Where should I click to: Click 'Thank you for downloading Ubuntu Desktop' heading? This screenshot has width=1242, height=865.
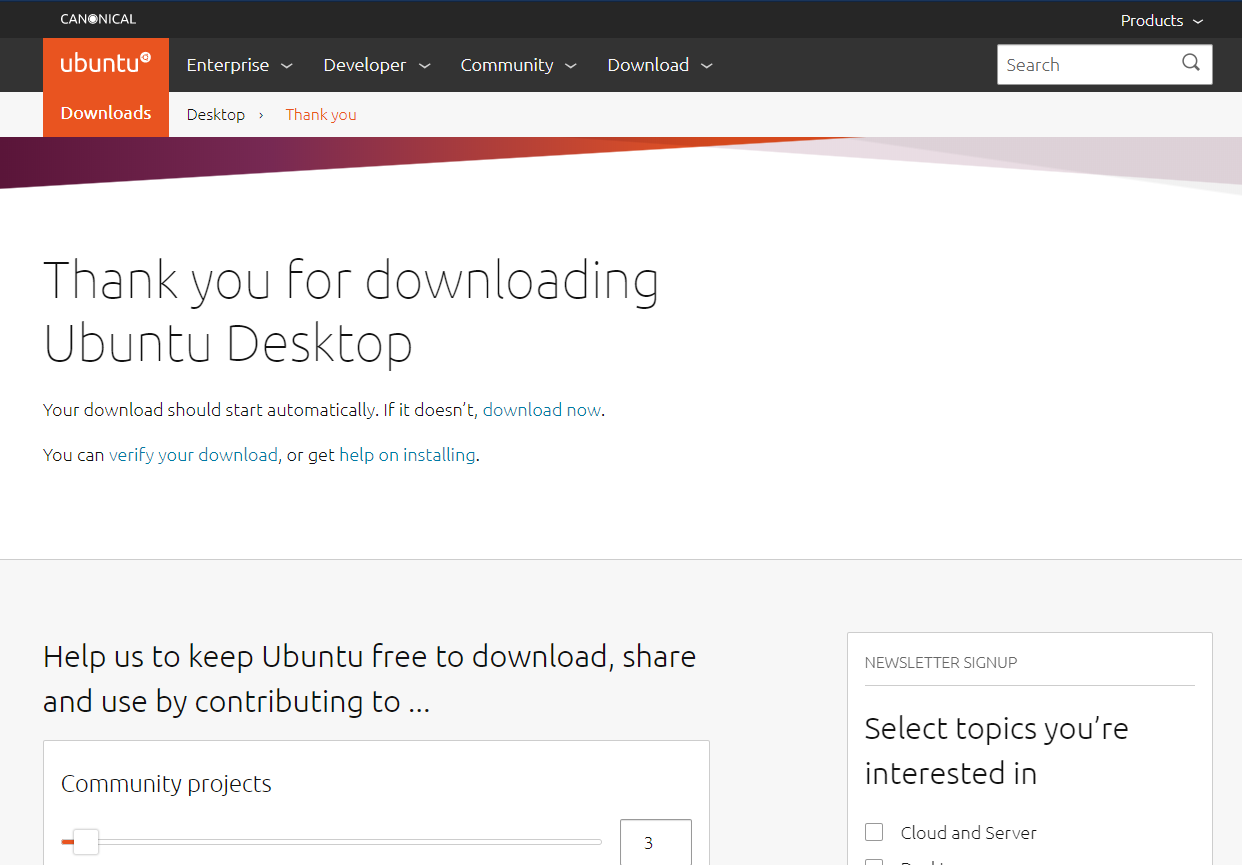point(351,311)
